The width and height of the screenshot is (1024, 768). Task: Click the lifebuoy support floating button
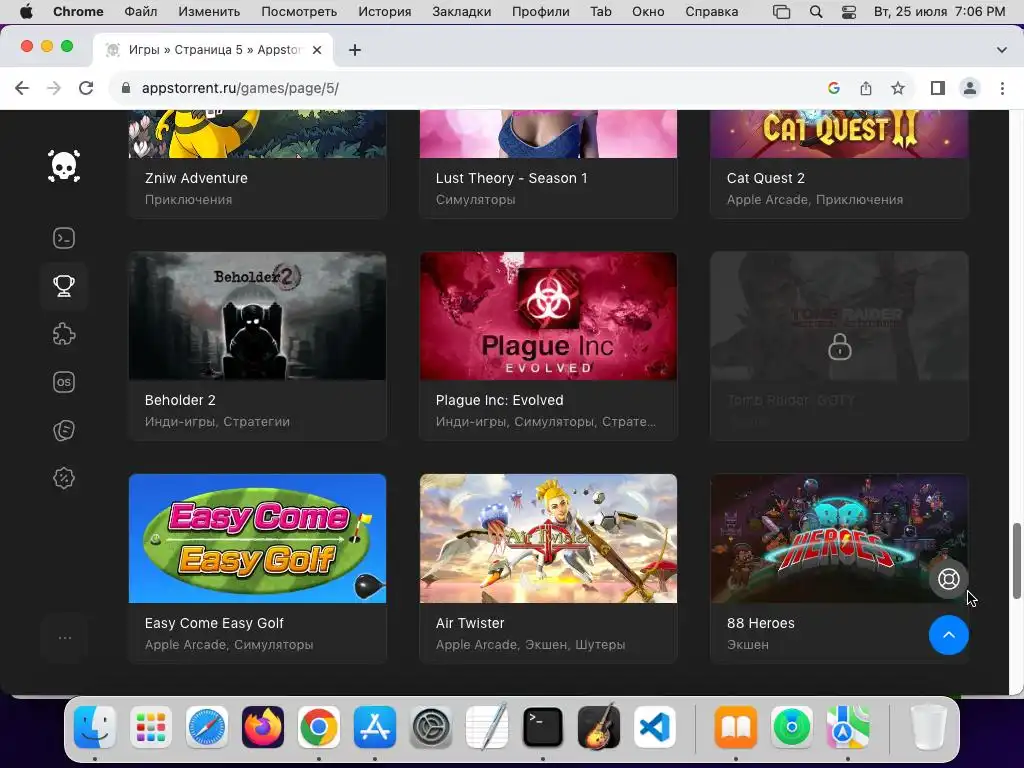948,579
